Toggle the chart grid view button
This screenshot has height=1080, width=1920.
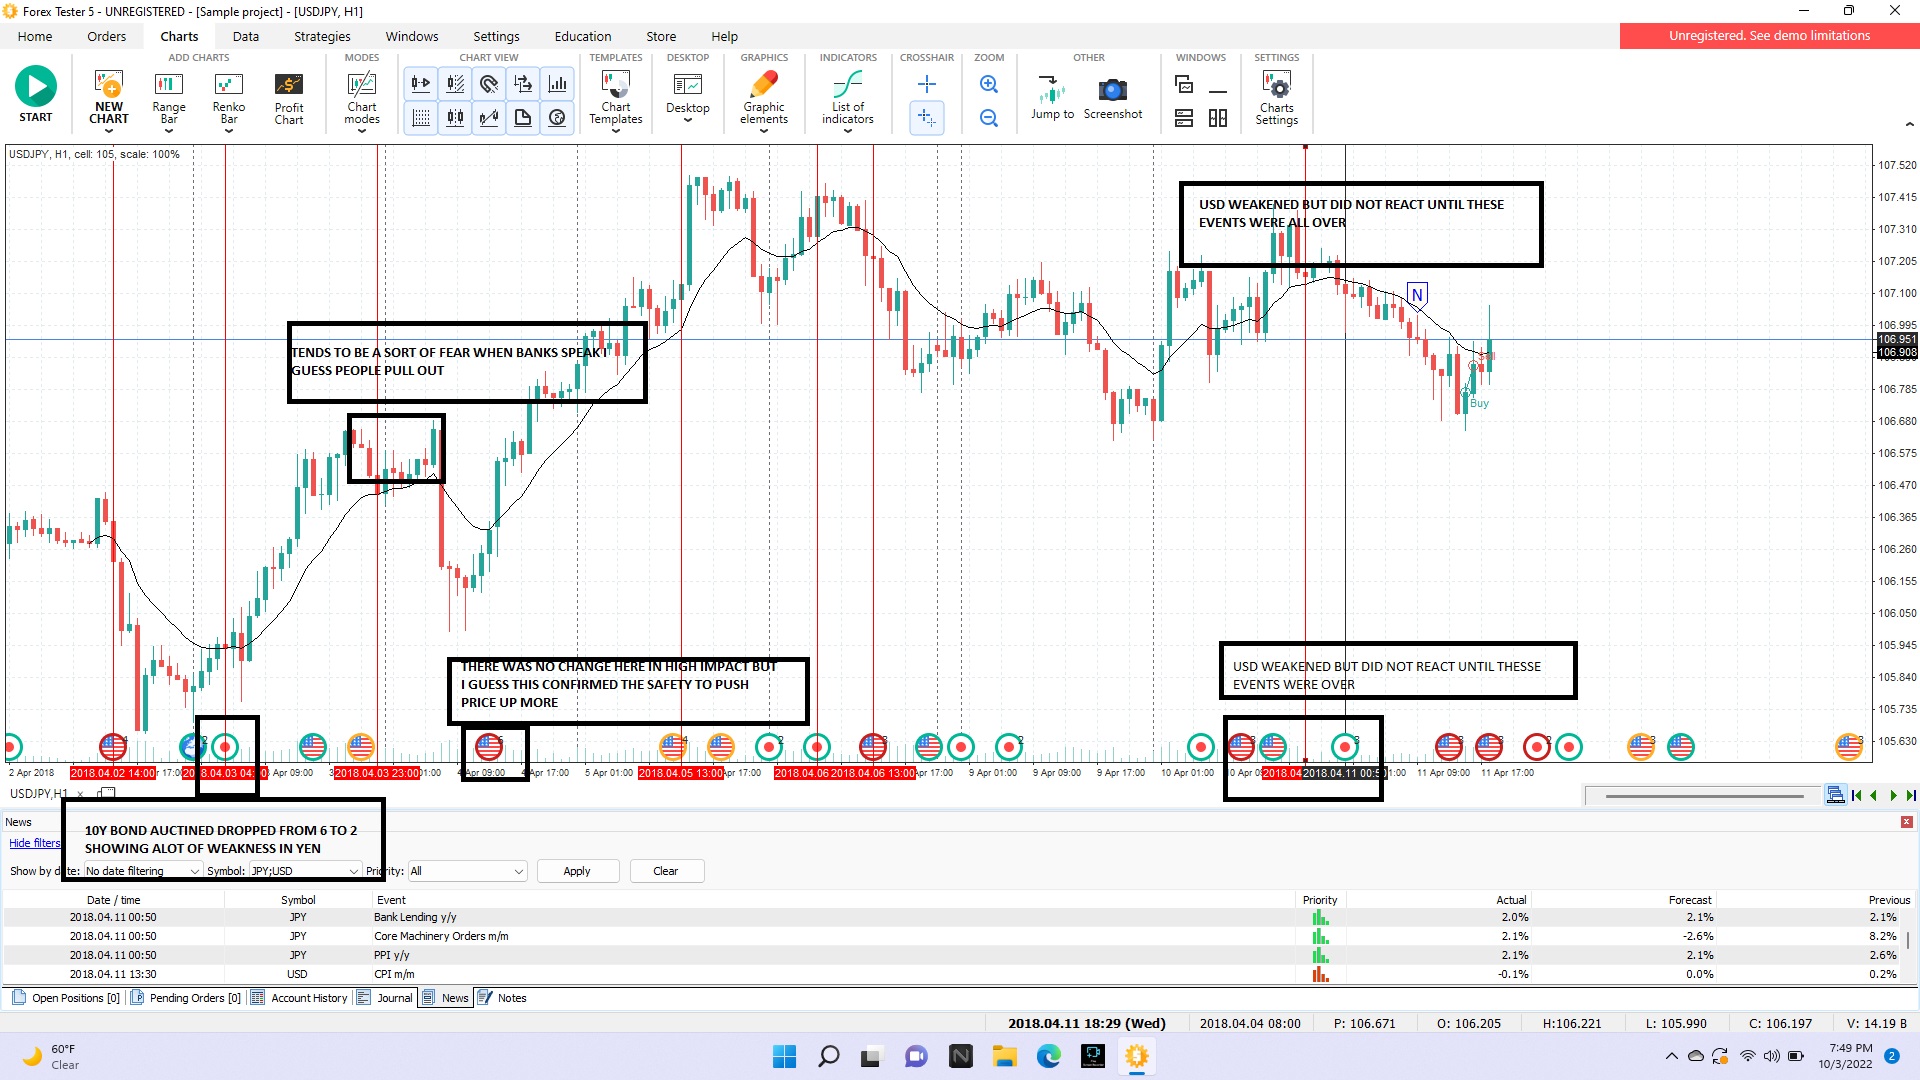[x=421, y=118]
